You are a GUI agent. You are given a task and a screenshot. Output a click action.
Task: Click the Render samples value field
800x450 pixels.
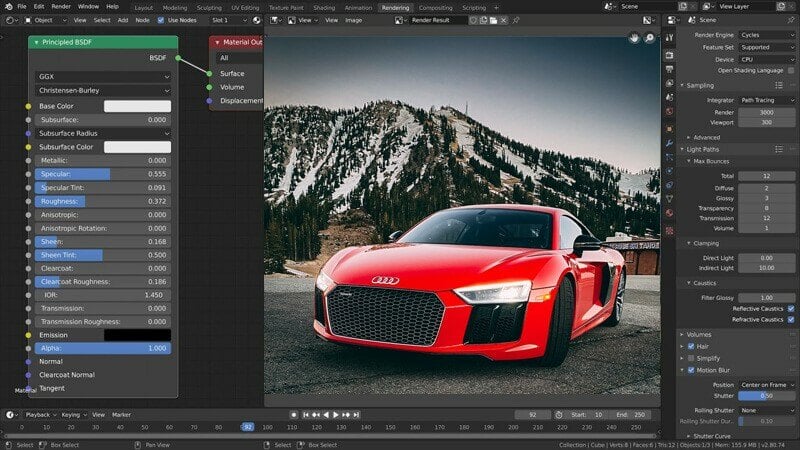(768, 112)
